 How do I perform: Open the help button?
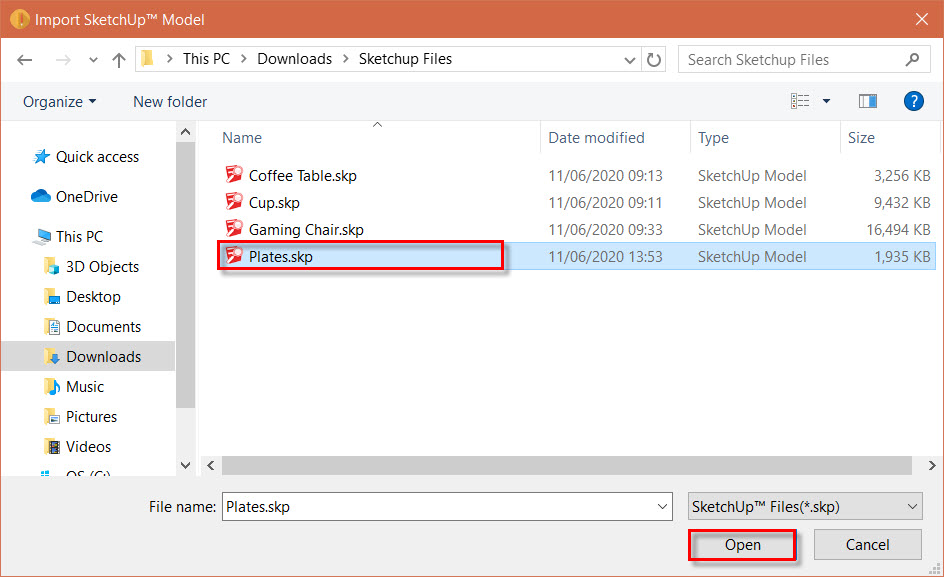pyautogui.click(x=913, y=101)
